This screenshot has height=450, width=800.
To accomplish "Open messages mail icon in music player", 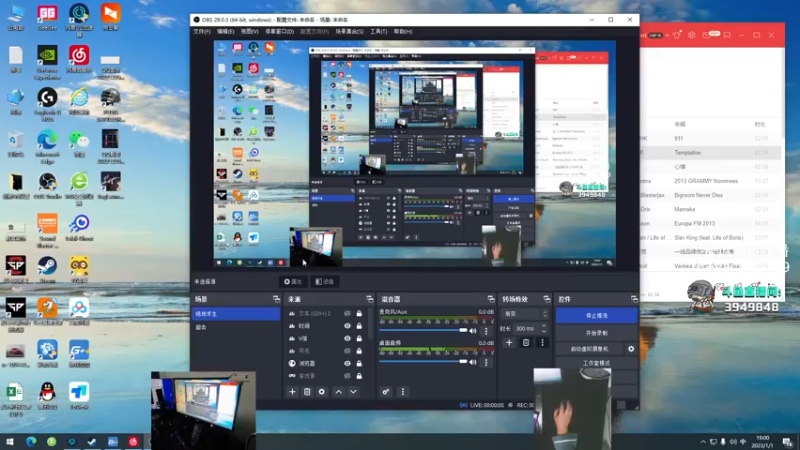I will pos(706,35).
